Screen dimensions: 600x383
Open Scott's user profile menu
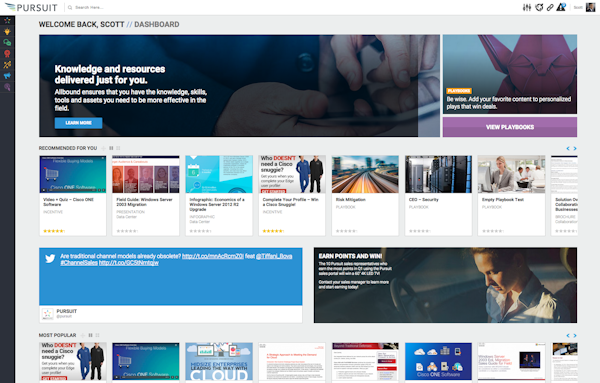pos(590,7)
